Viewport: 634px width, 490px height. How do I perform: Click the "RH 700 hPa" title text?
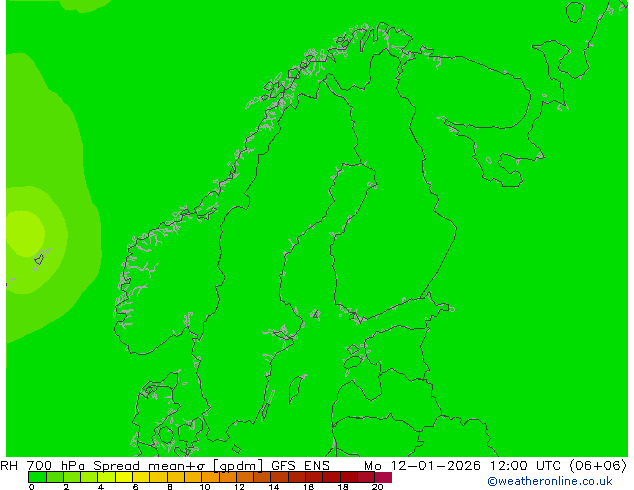tap(42, 466)
